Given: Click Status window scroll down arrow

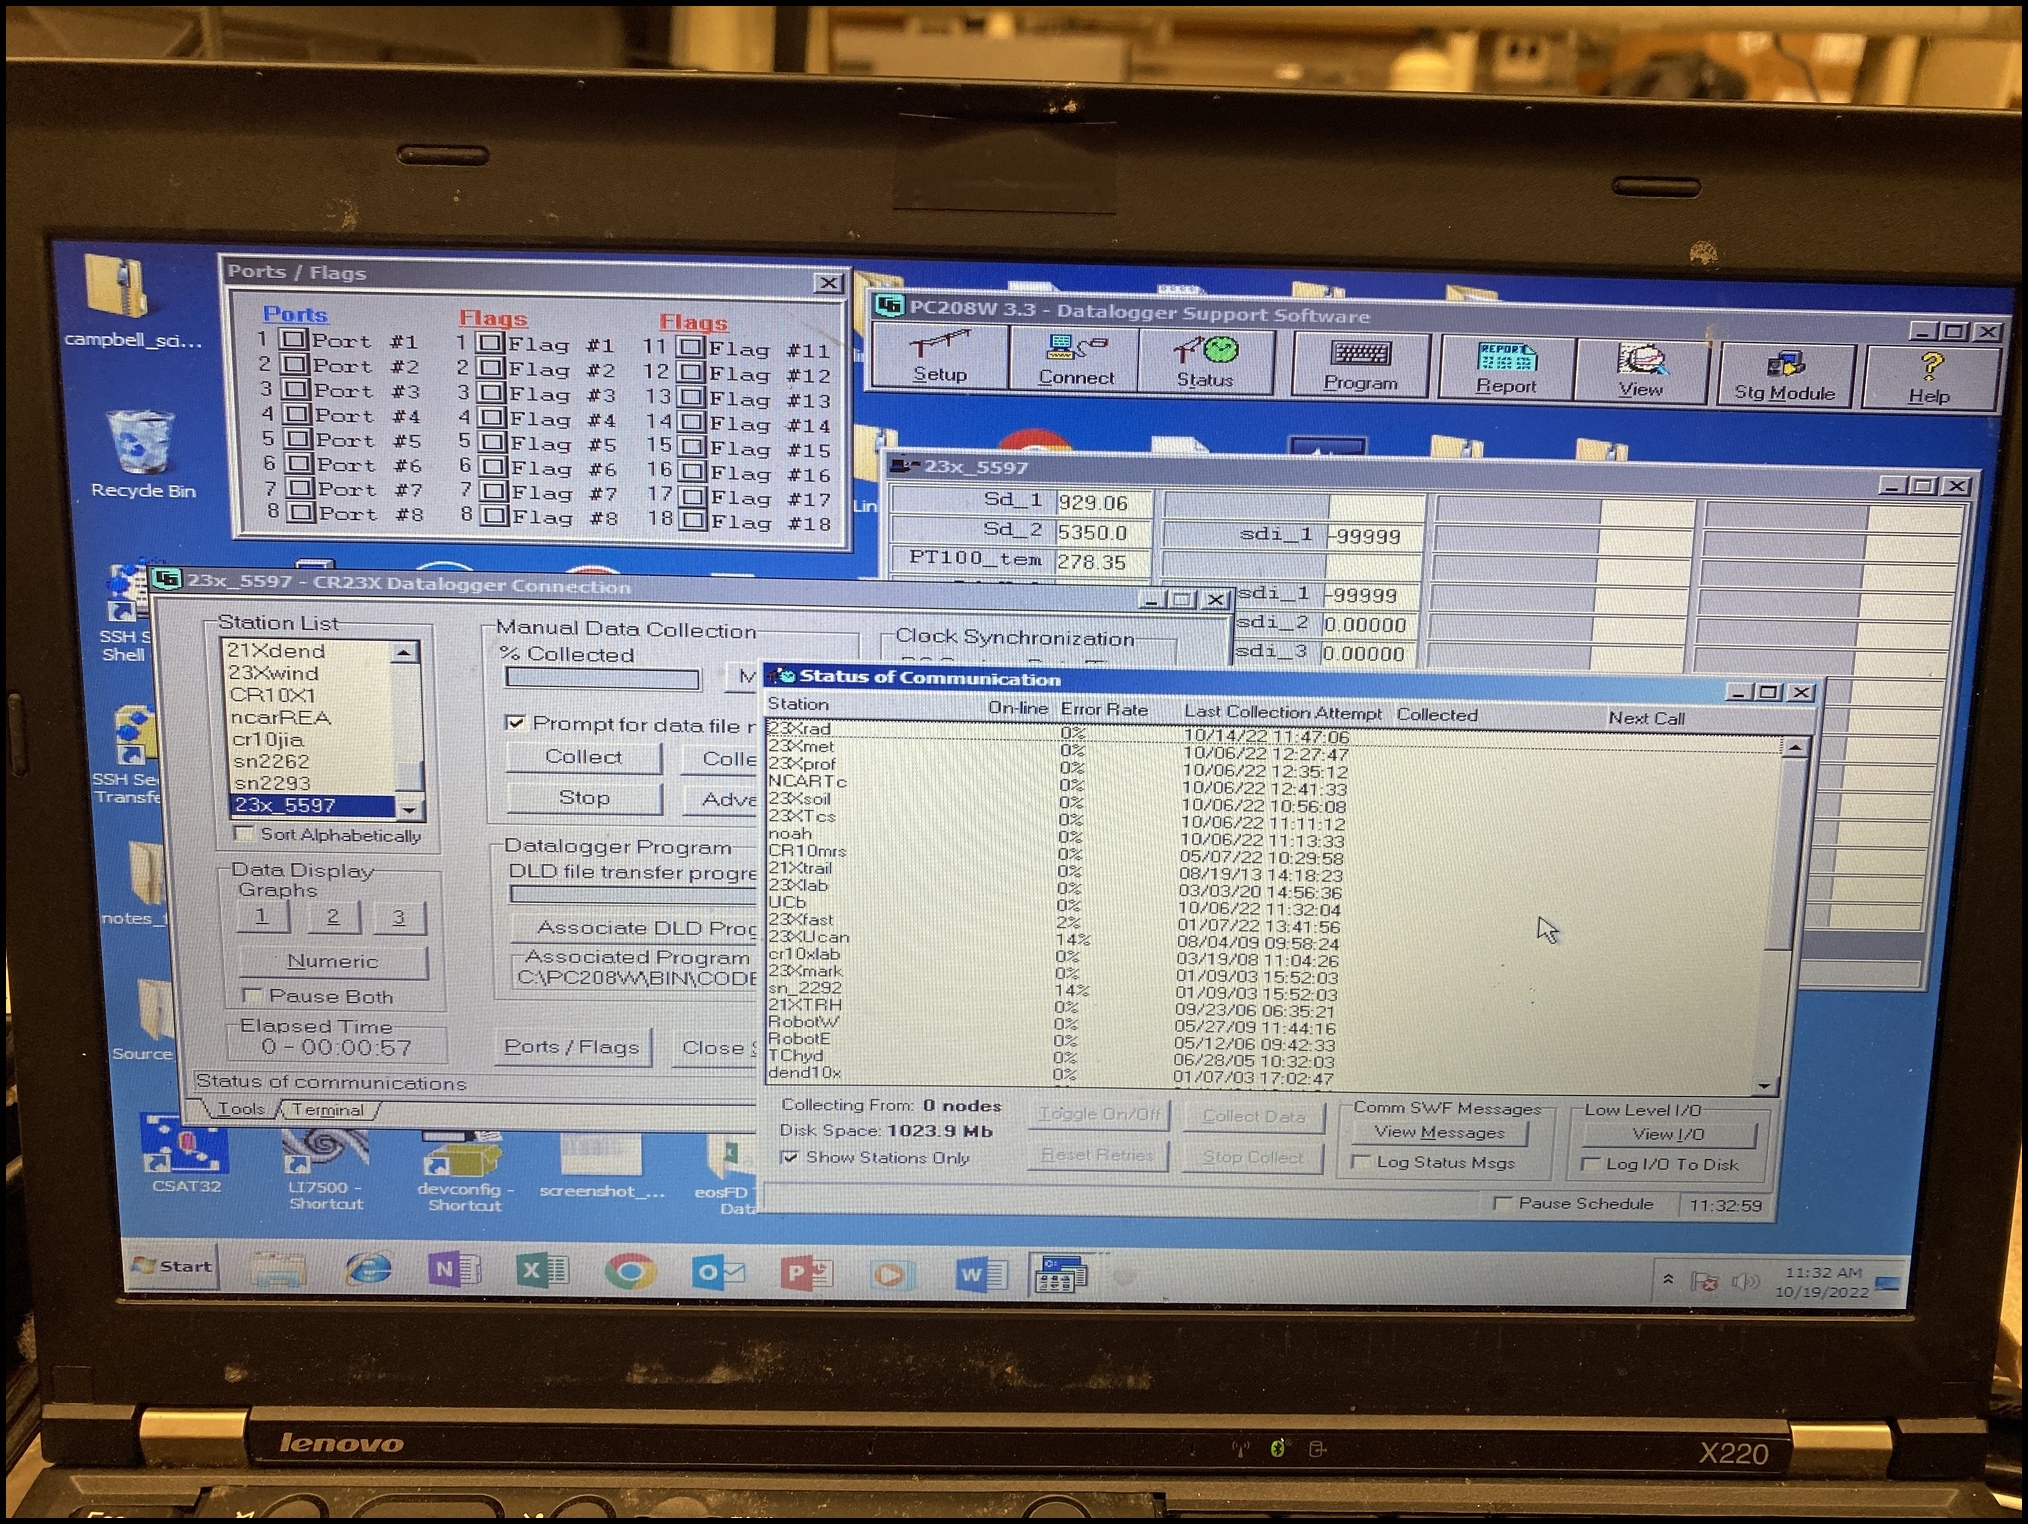Looking at the screenshot, I should [x=1765, y=1086].
